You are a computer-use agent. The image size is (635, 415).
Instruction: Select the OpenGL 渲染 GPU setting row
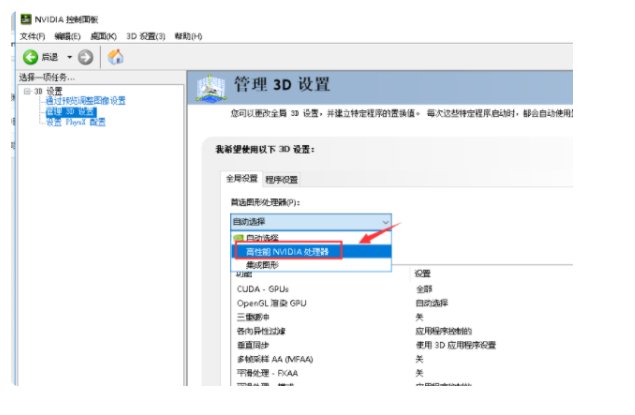[403, 303]
